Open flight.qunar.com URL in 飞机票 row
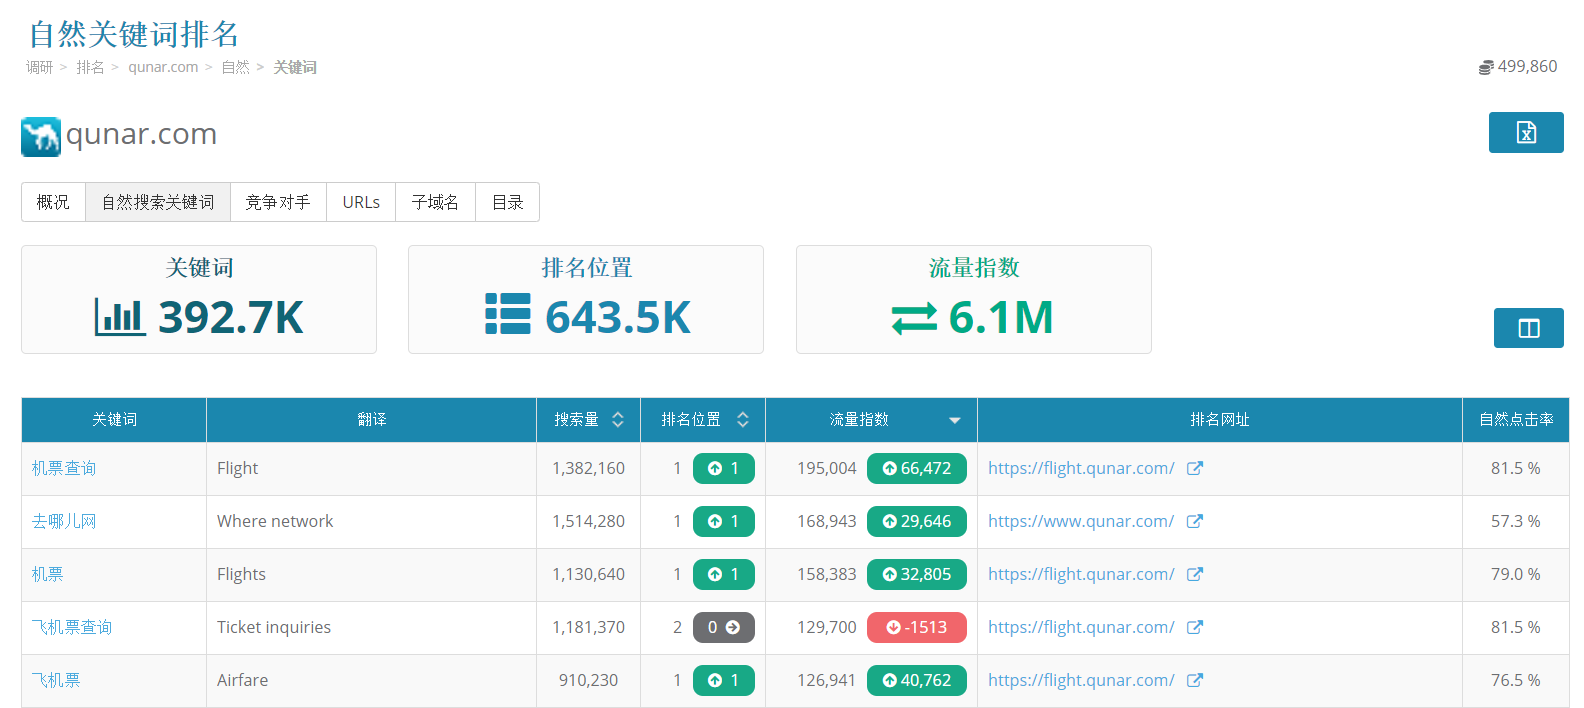The width and height of the screenshot is (1584, 708). (1081, 680)
